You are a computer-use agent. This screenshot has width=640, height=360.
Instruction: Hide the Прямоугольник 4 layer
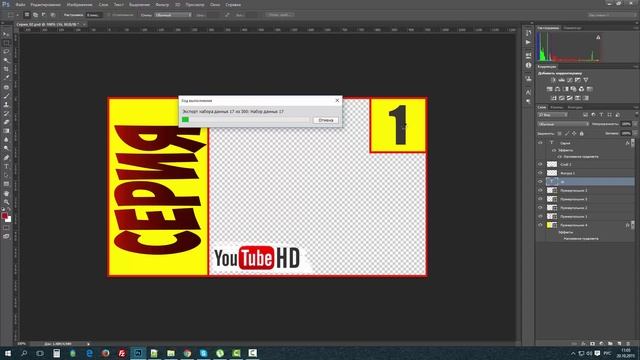[x=540, y=225]
